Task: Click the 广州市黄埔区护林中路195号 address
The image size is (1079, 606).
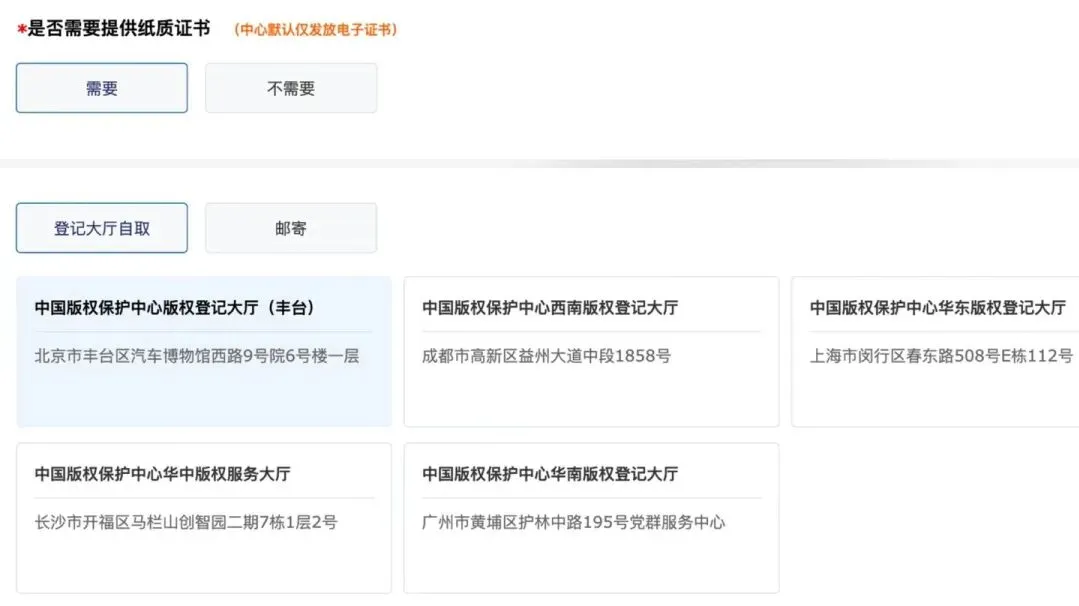Action: click(573, 522)
